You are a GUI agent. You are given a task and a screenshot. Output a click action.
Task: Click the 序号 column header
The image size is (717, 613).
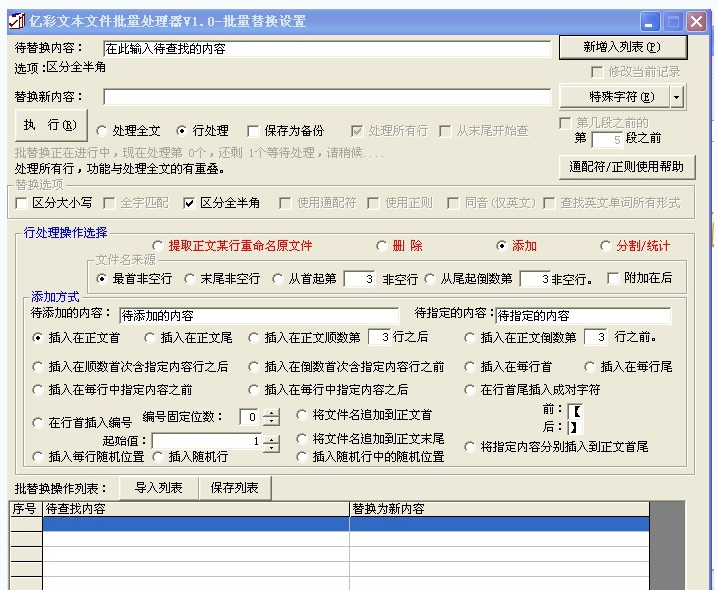(x=26, y=509)
